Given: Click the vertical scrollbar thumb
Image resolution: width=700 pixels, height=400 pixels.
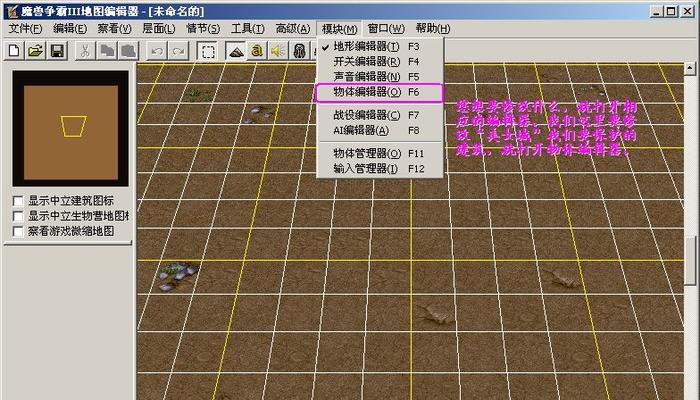Looking at the screenshot, I should tap(690, 261).
